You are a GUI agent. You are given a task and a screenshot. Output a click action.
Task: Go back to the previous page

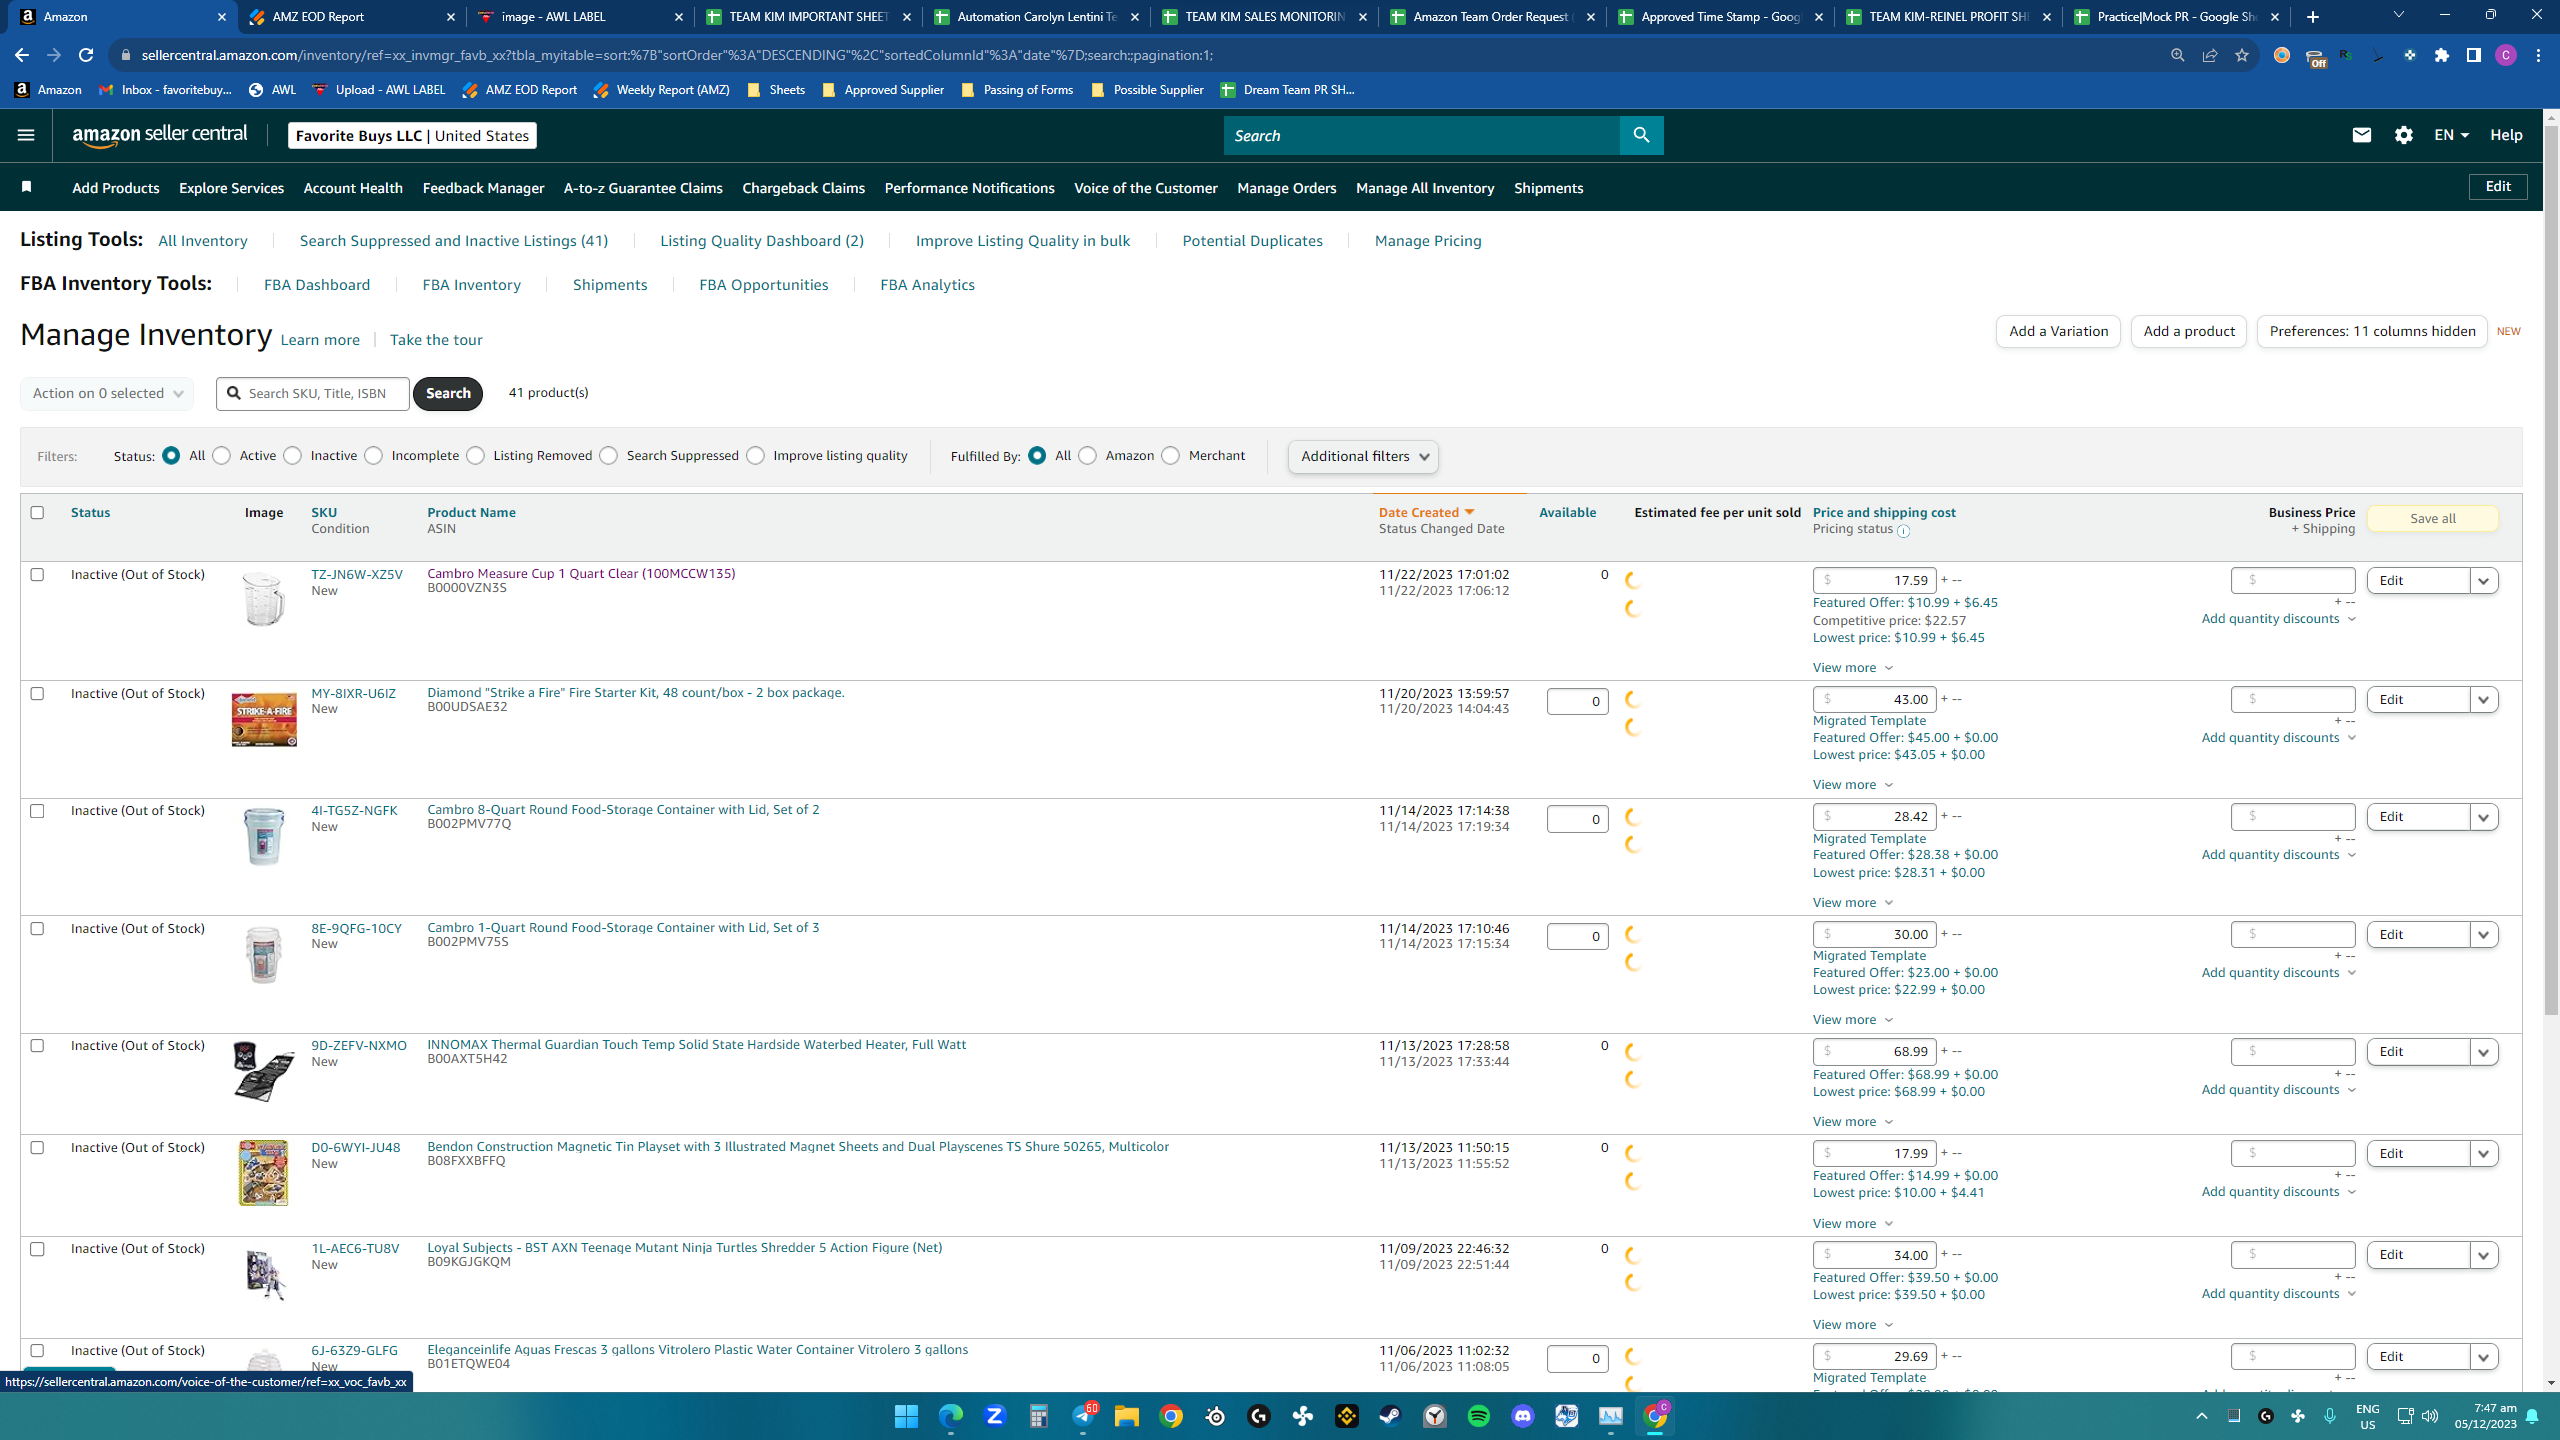[22, 55]
